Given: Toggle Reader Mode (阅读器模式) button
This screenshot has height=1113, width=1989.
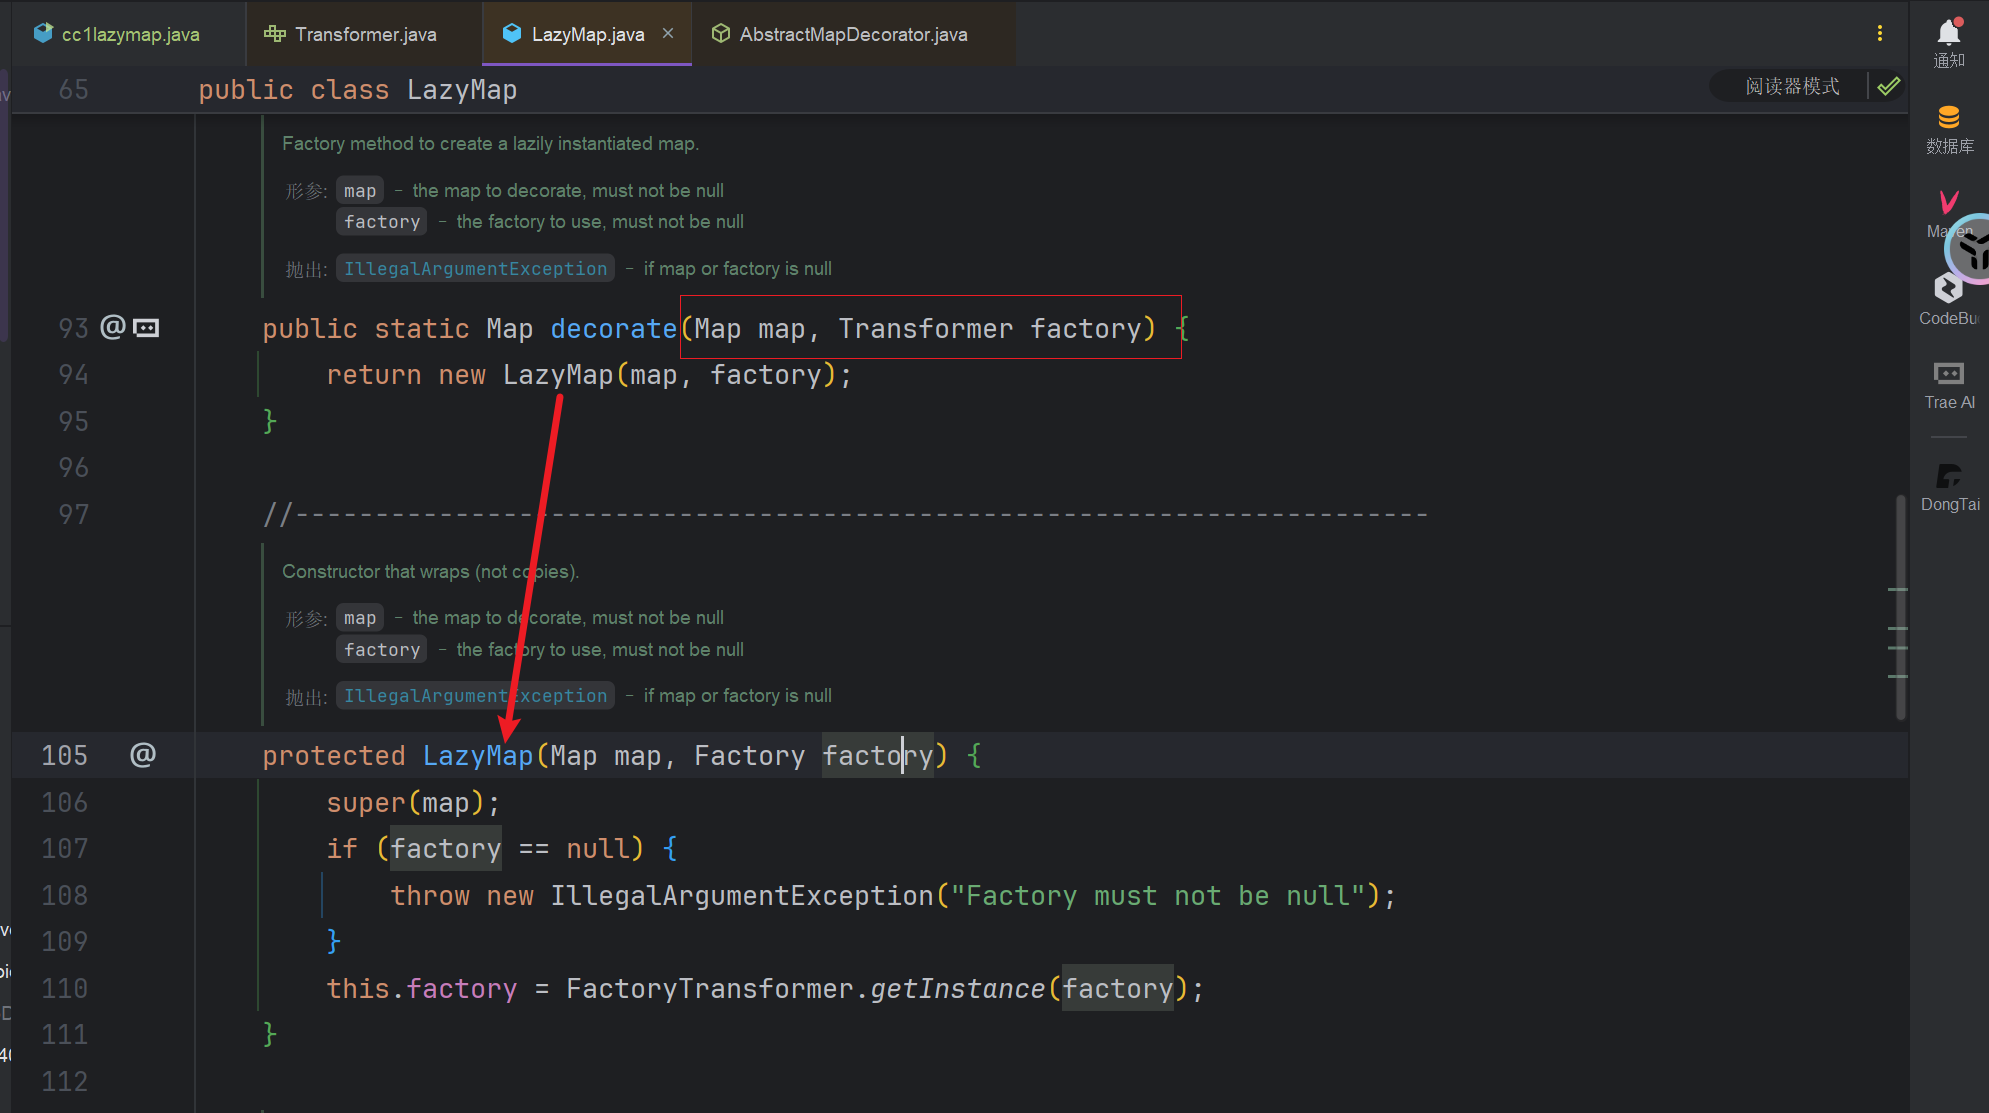Looking at the screenshot, I should (1791, 87).
